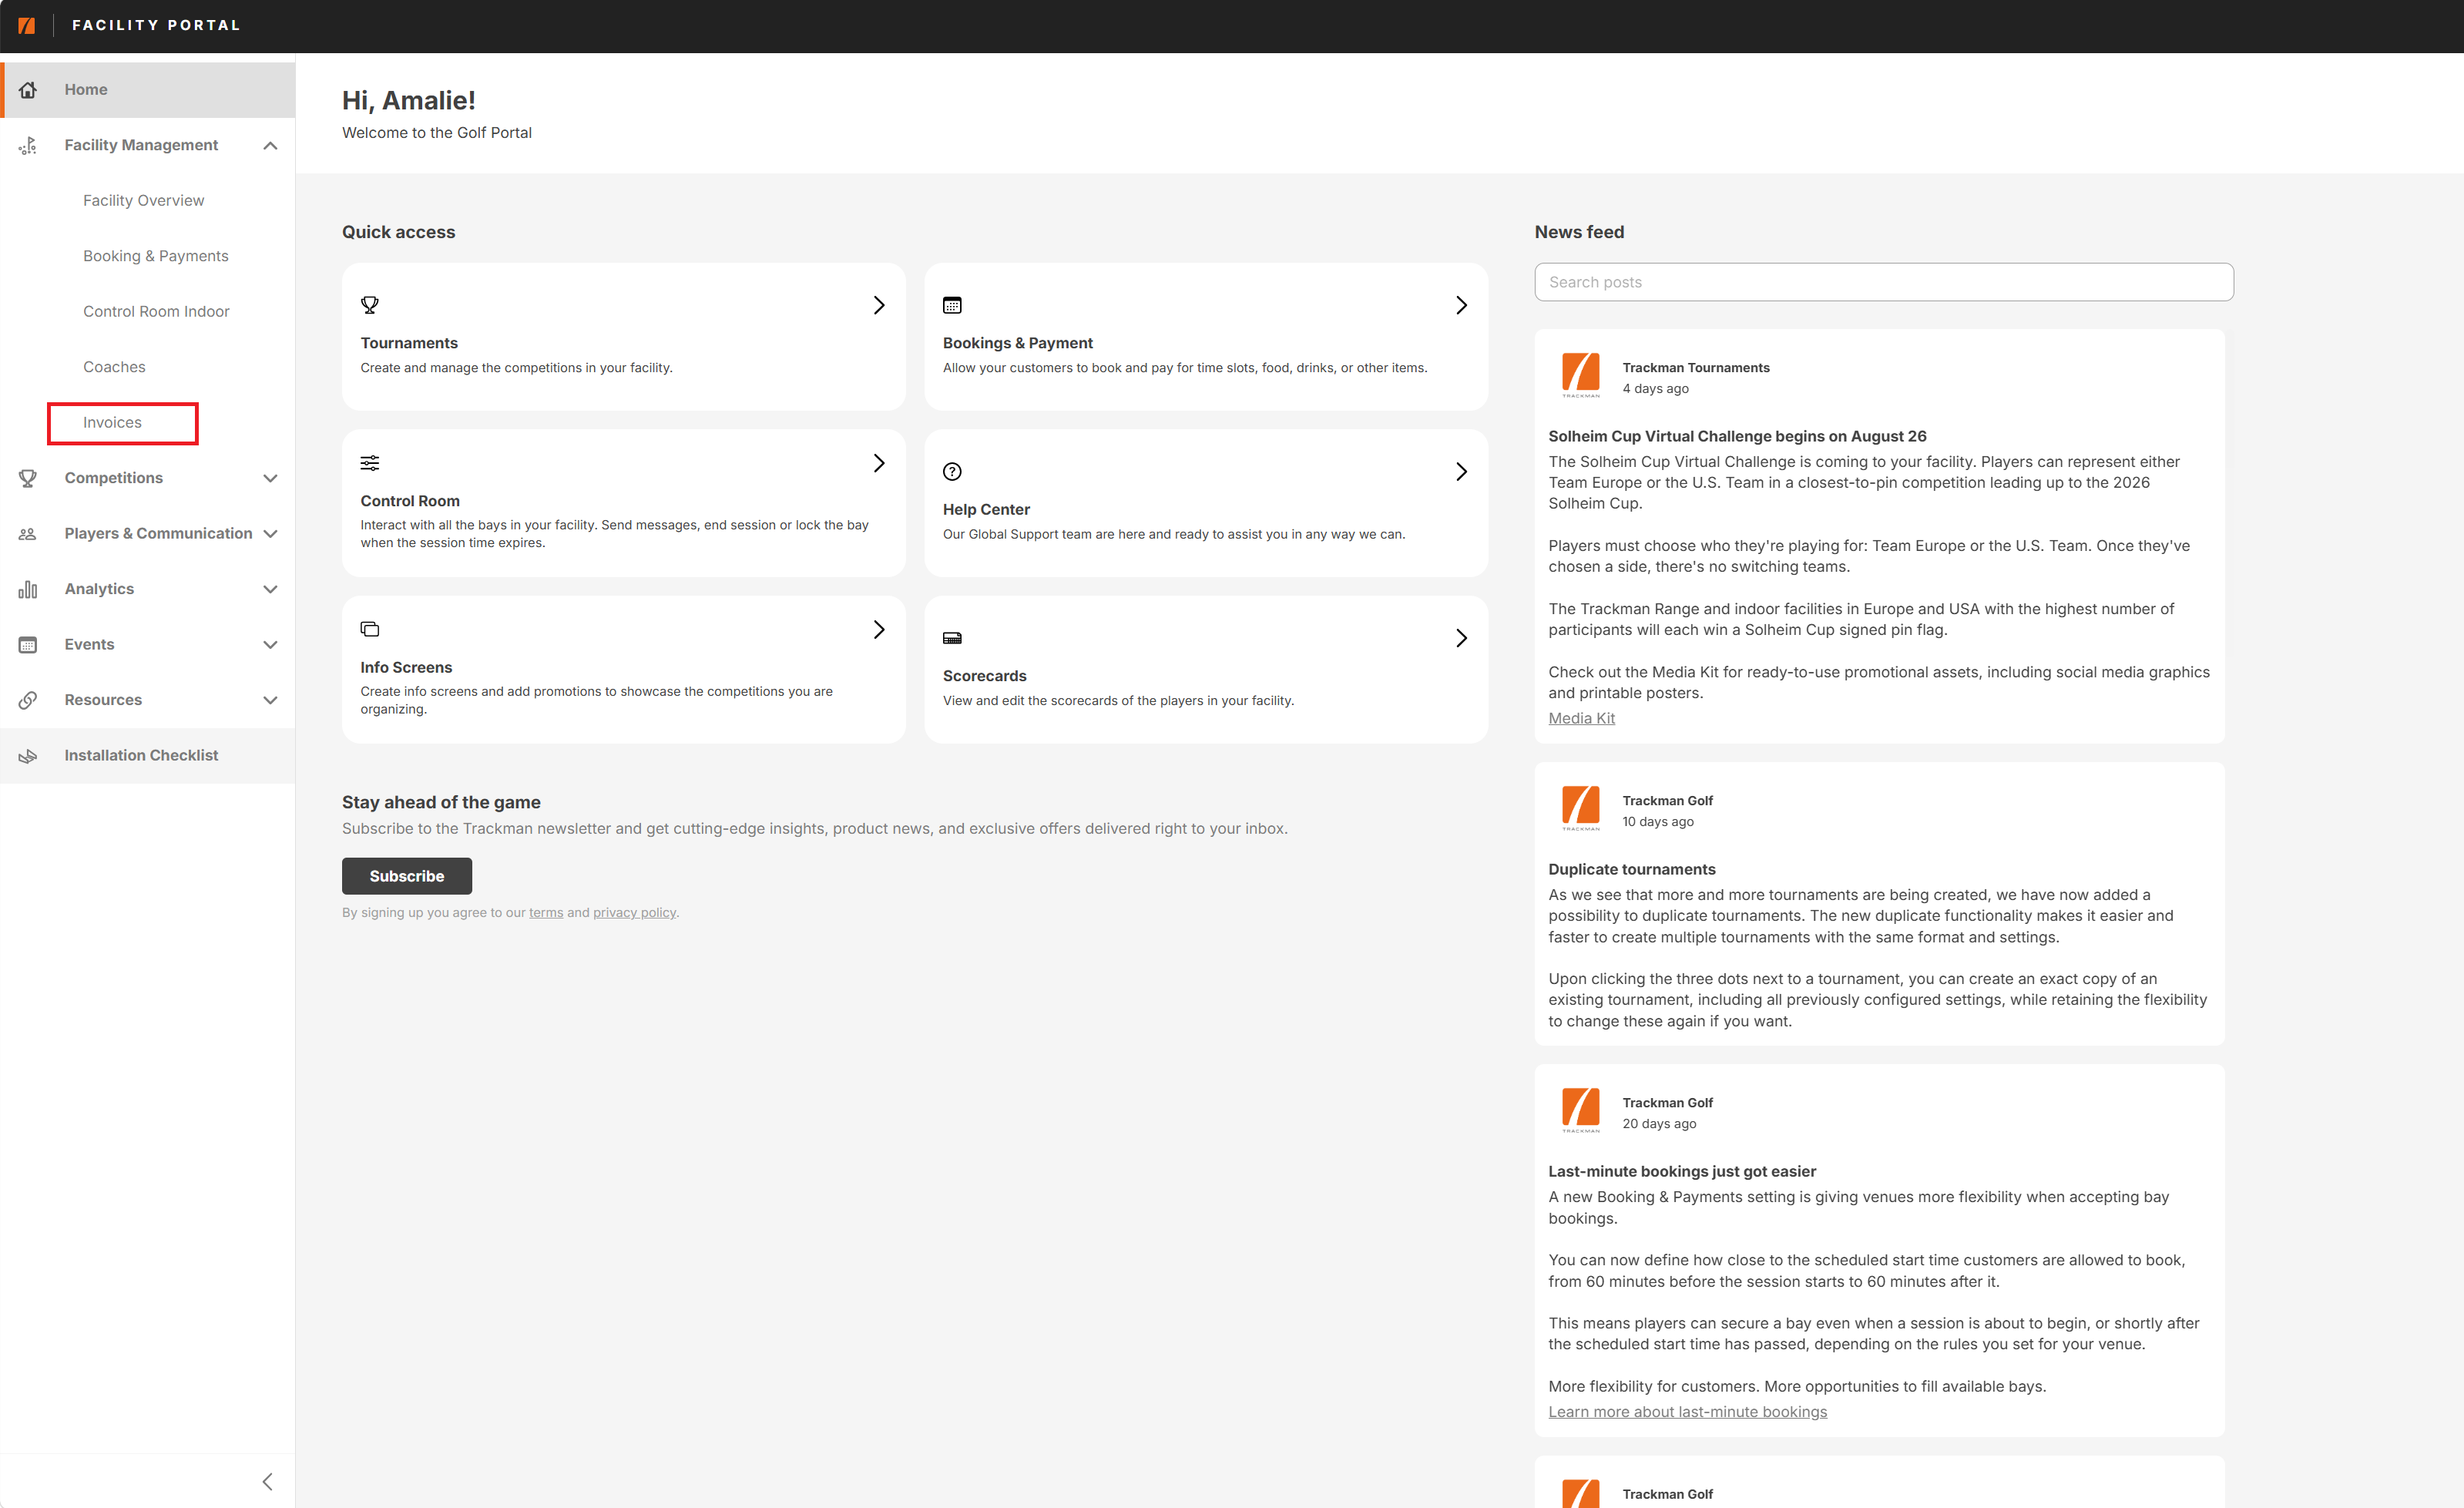Open Help Center via its arrow
Image resolution: width=2464 pixels, height=1508 pixels.
pos(1461,471)
